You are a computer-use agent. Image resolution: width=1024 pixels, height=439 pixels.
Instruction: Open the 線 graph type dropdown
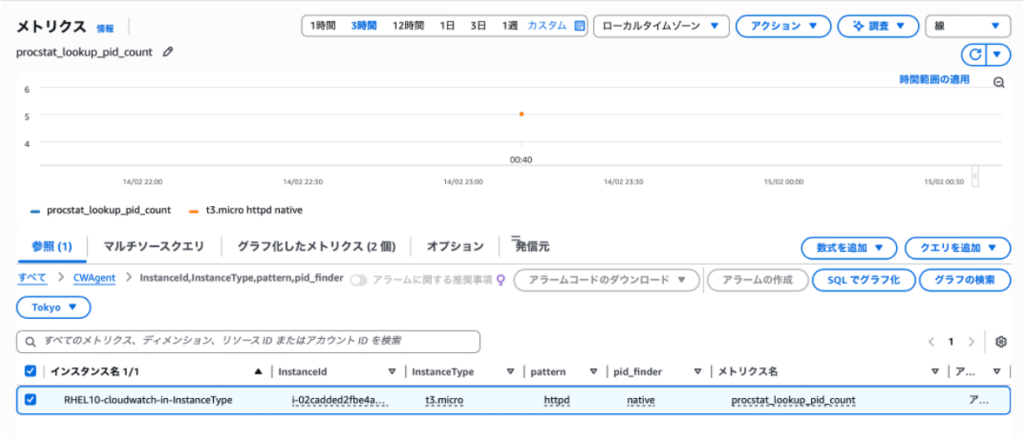click(968, 26)
